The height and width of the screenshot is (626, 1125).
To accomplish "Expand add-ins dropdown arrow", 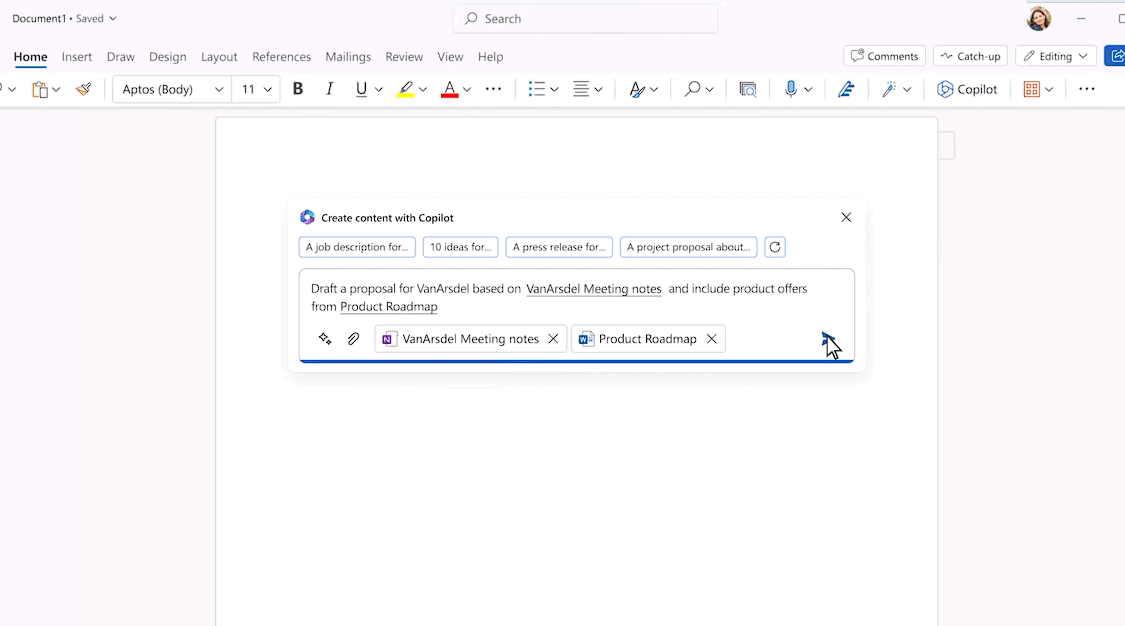I will (x=1049, y=90).
